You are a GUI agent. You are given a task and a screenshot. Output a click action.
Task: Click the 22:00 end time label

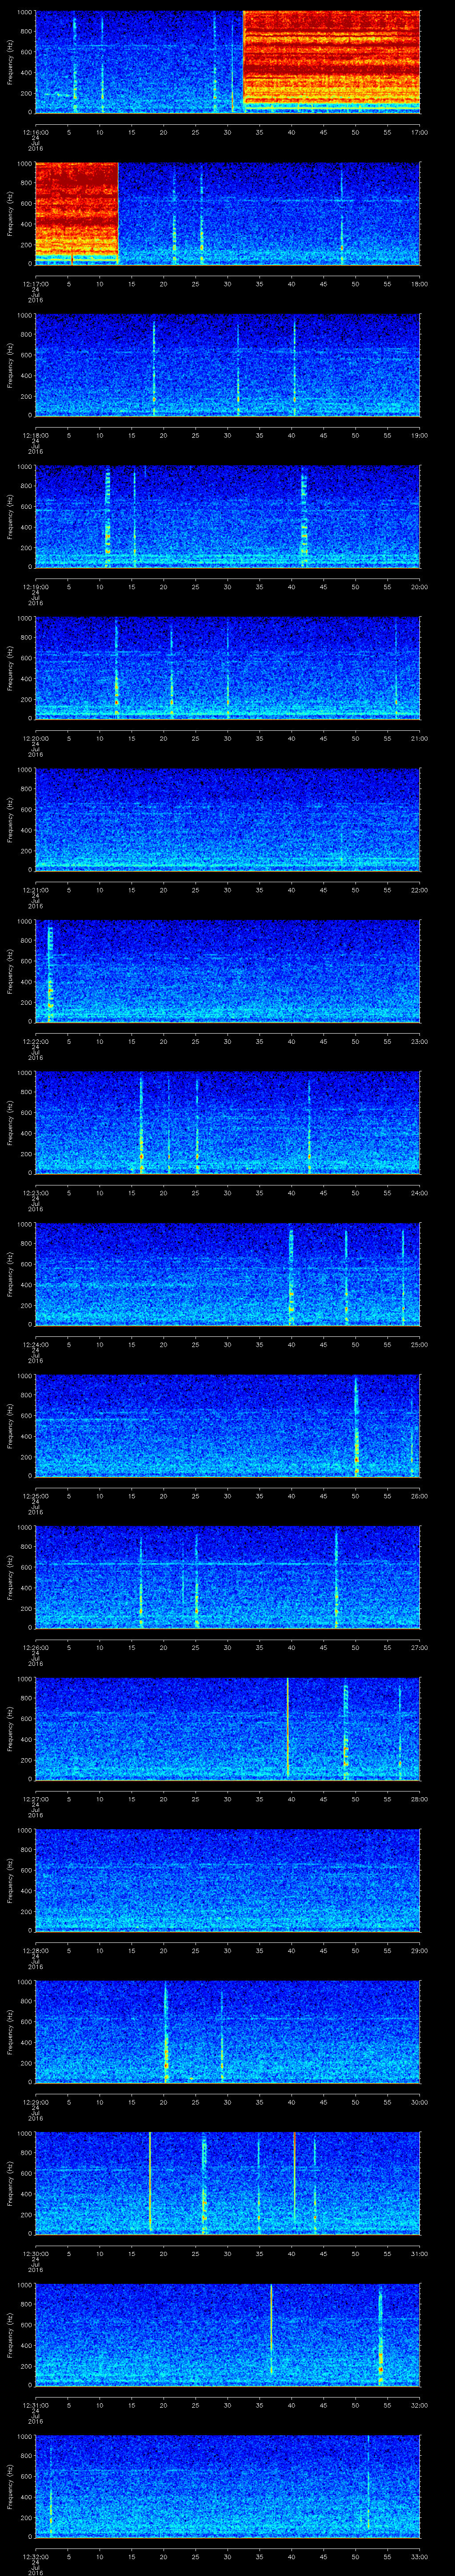(420, 890)
